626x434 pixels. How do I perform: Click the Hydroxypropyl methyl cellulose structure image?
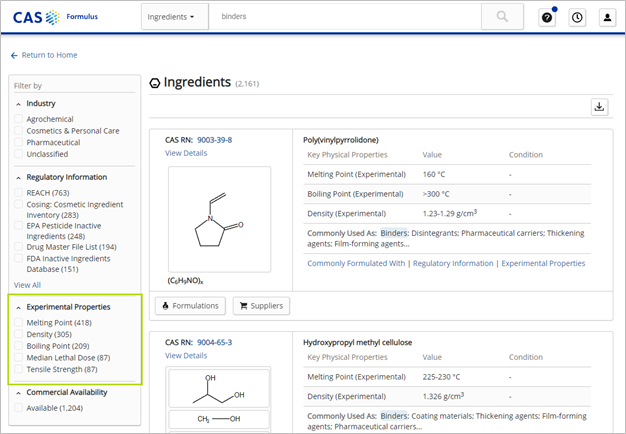(219, 399)
